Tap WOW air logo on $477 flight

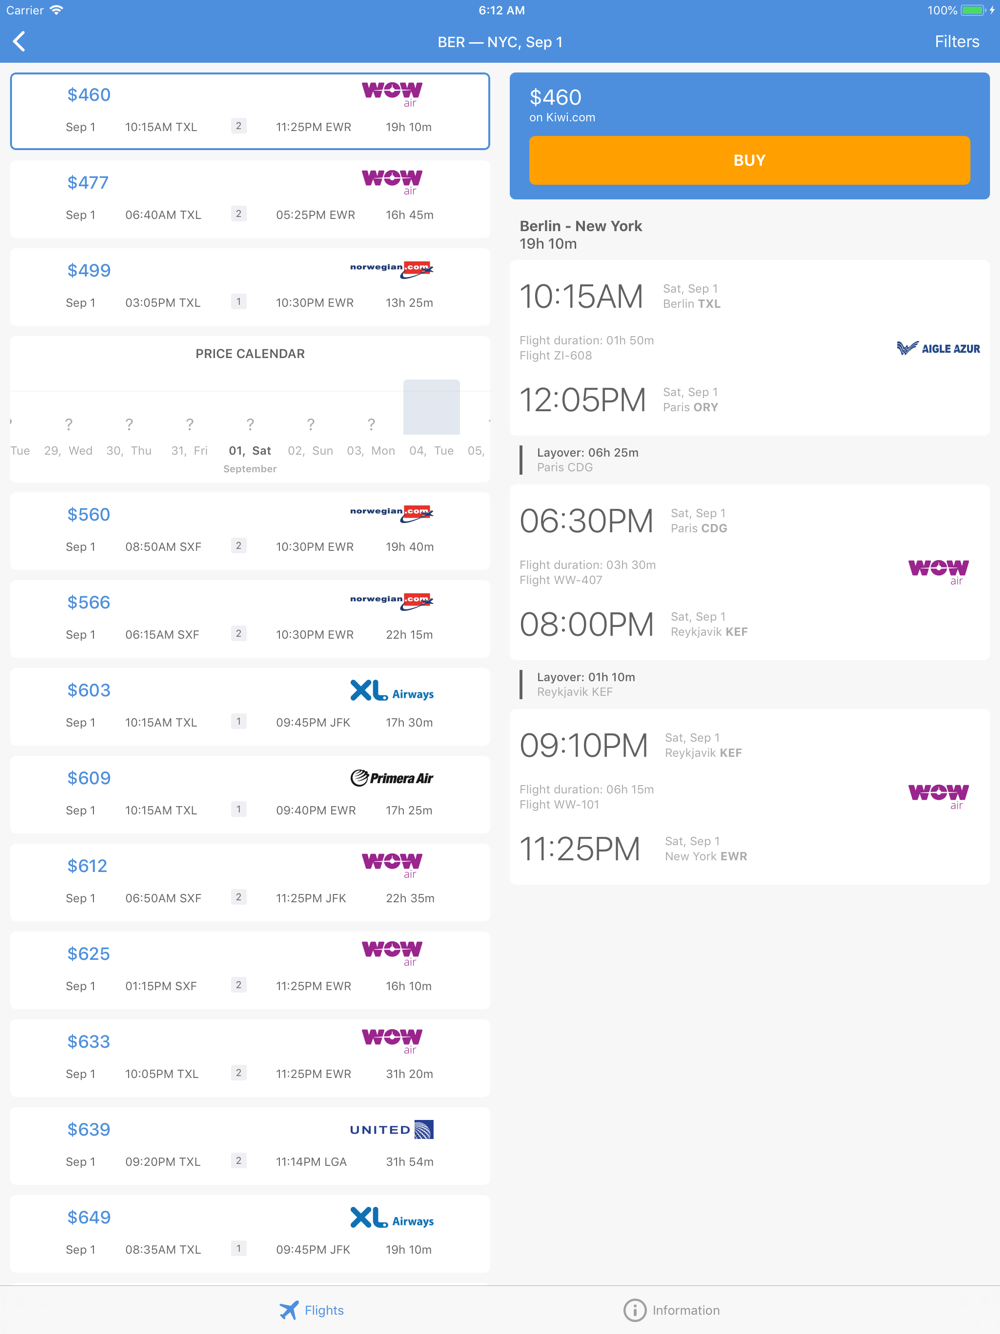(x=392, y=181)
